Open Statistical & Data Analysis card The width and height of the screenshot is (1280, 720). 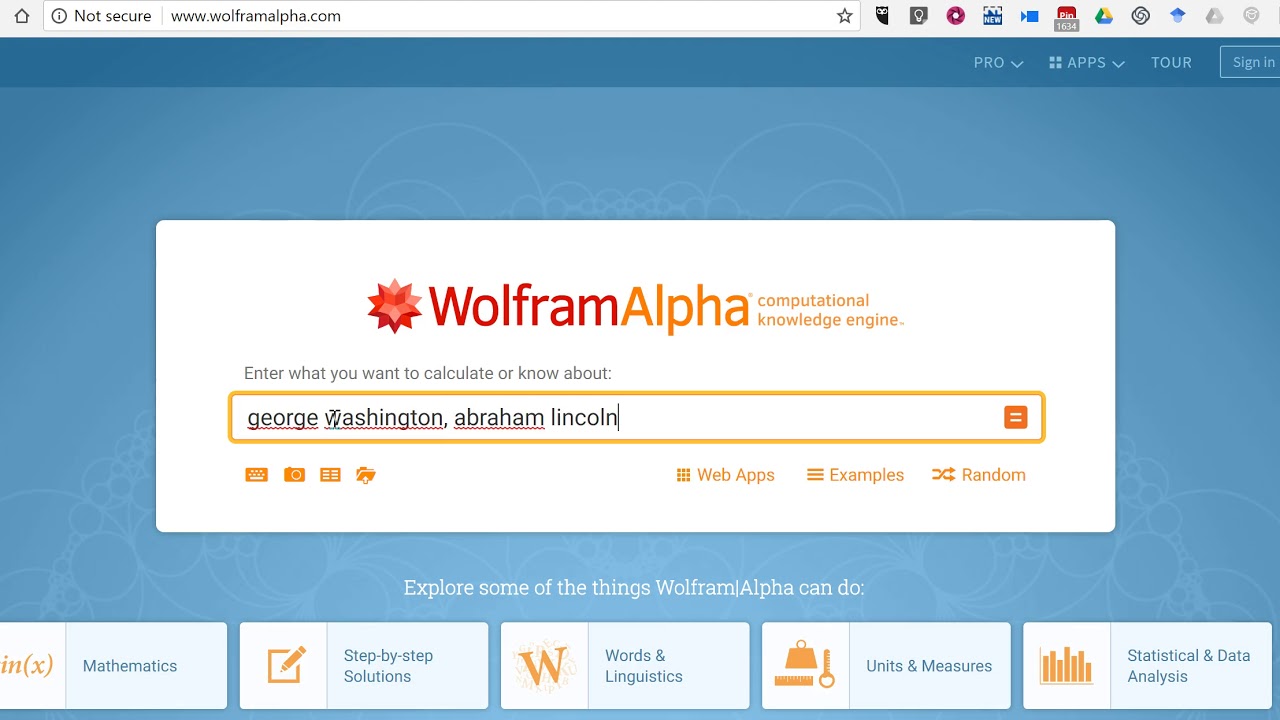click(x=1147, y=666)
